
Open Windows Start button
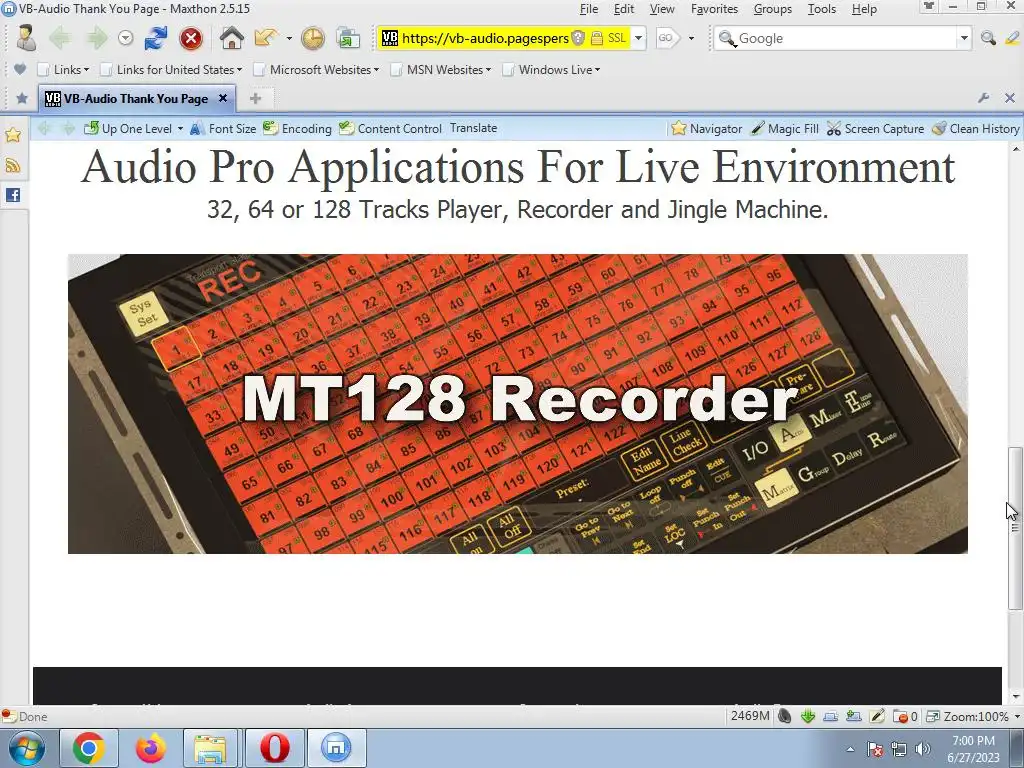pyautogui.click(x=26, y=748)
